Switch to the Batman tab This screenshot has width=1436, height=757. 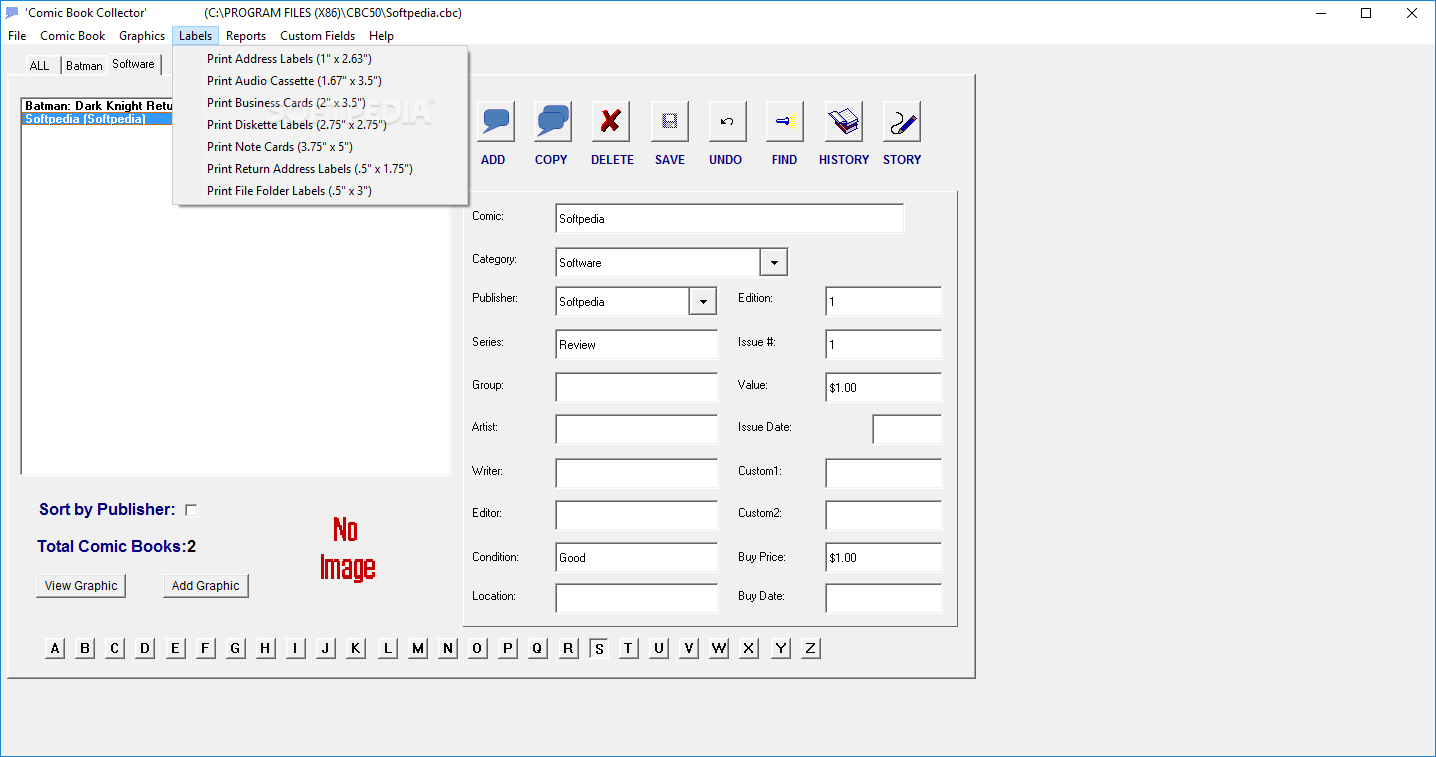pyautogui.click(x=84, y=66)
